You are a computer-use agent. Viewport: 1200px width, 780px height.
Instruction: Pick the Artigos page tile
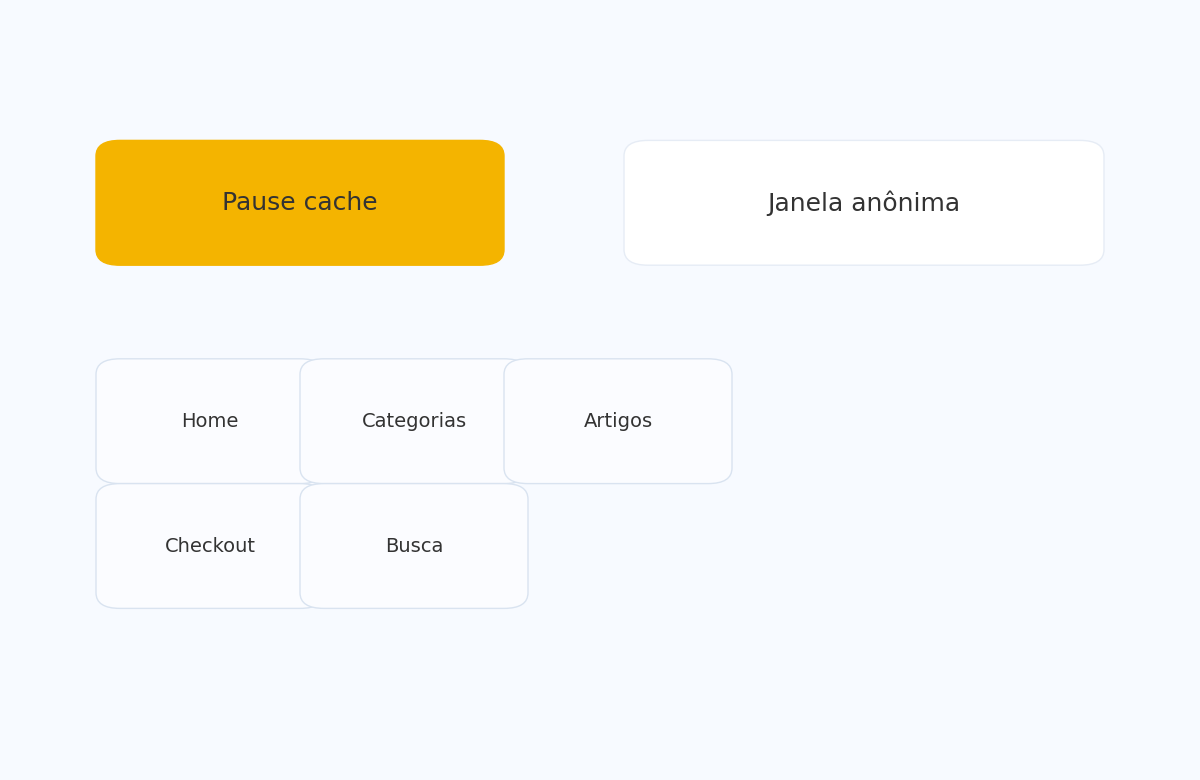click(618, 421)
